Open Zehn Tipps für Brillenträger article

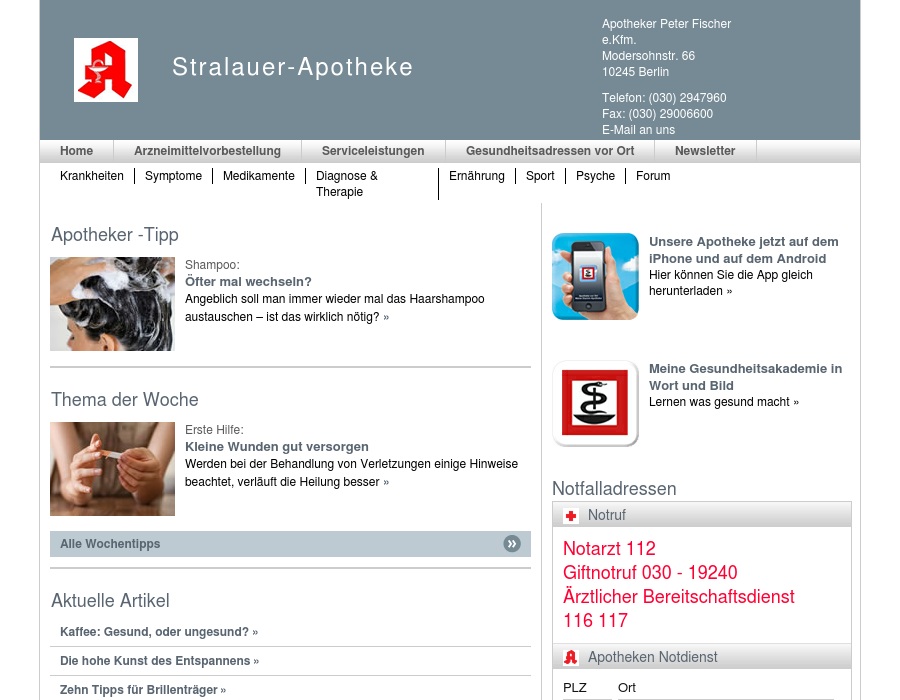tap(142, 690)
